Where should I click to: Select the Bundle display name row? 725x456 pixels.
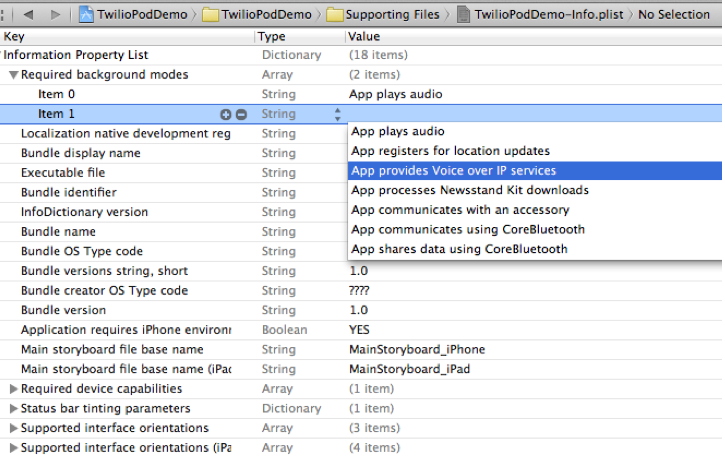[174, 153]
